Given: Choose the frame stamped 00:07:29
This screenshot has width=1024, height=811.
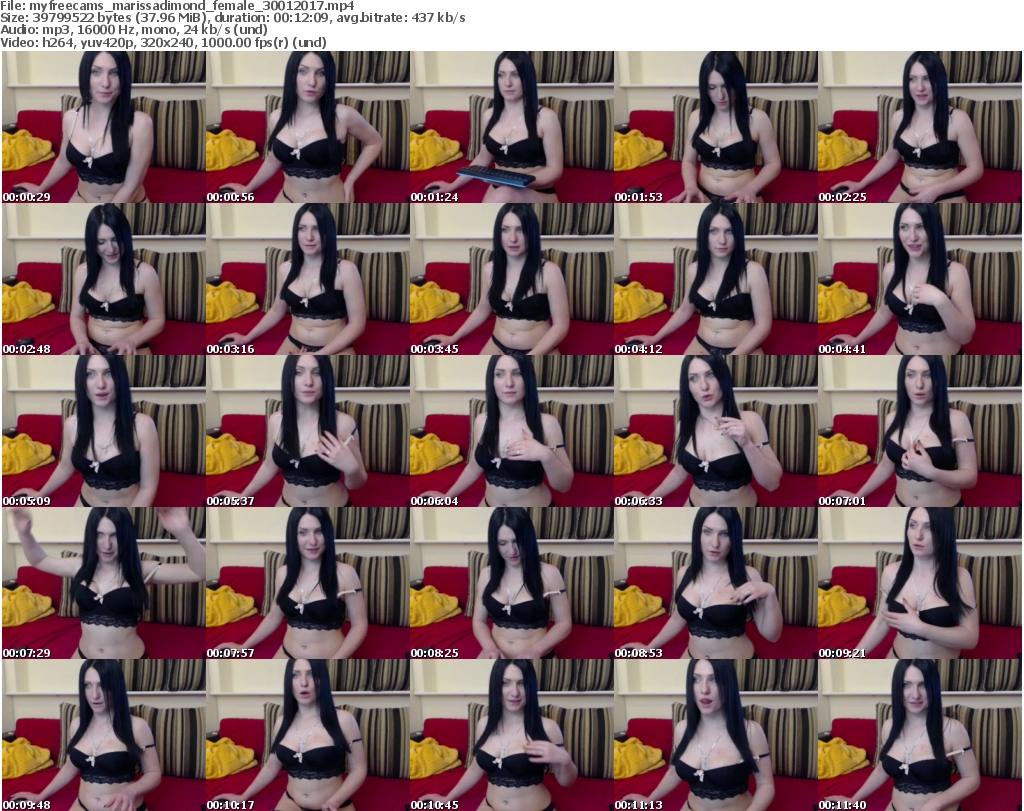Looking at the screenshot, I should point(104,583).
